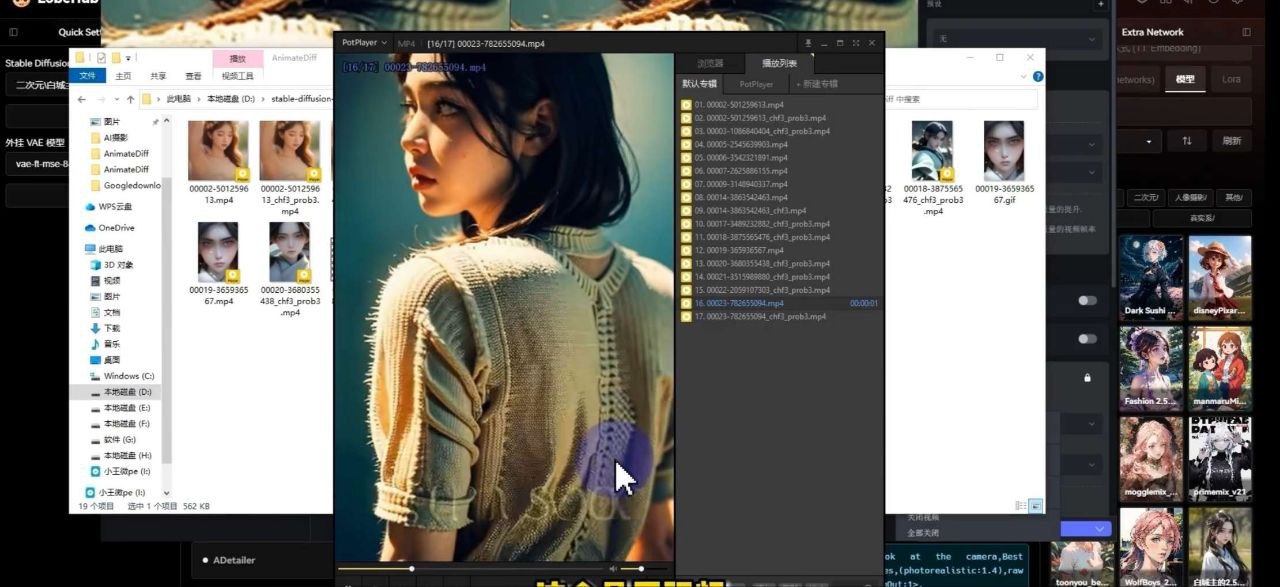Click 此电脑 in the Explorer address bar
1280x587 pixels.
[178, 100]
